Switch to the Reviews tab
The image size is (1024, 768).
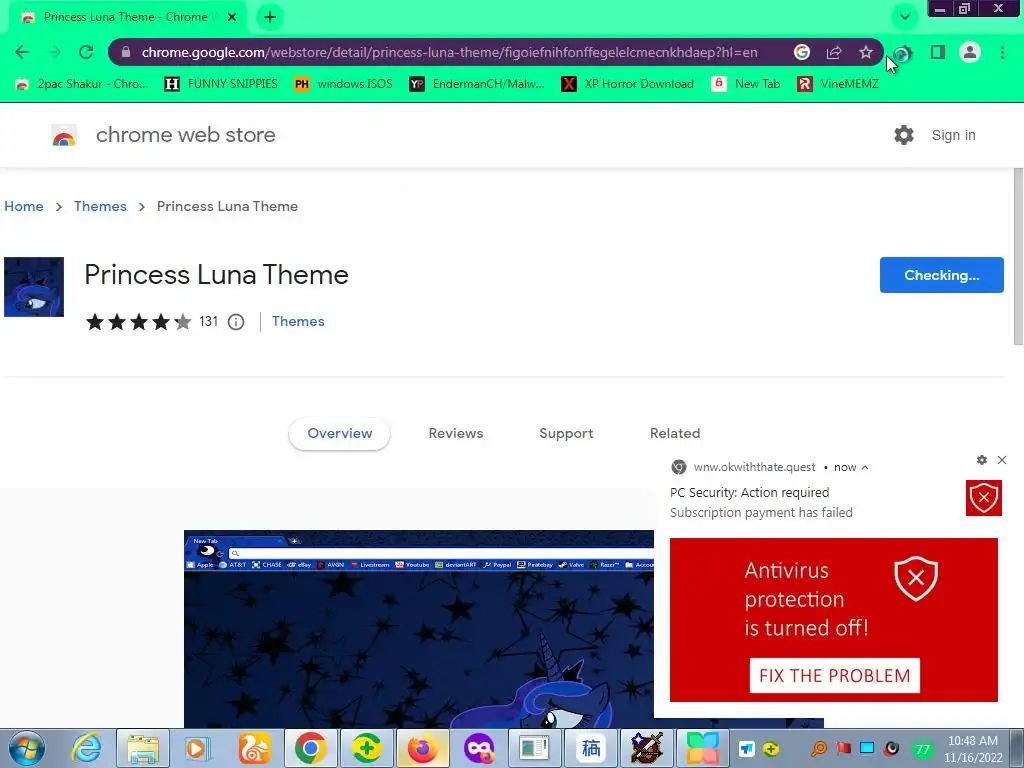click(456, 434)
